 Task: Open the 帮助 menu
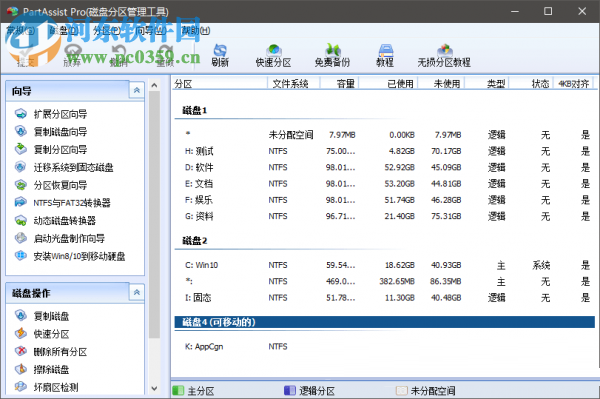[x=196, y=31]
